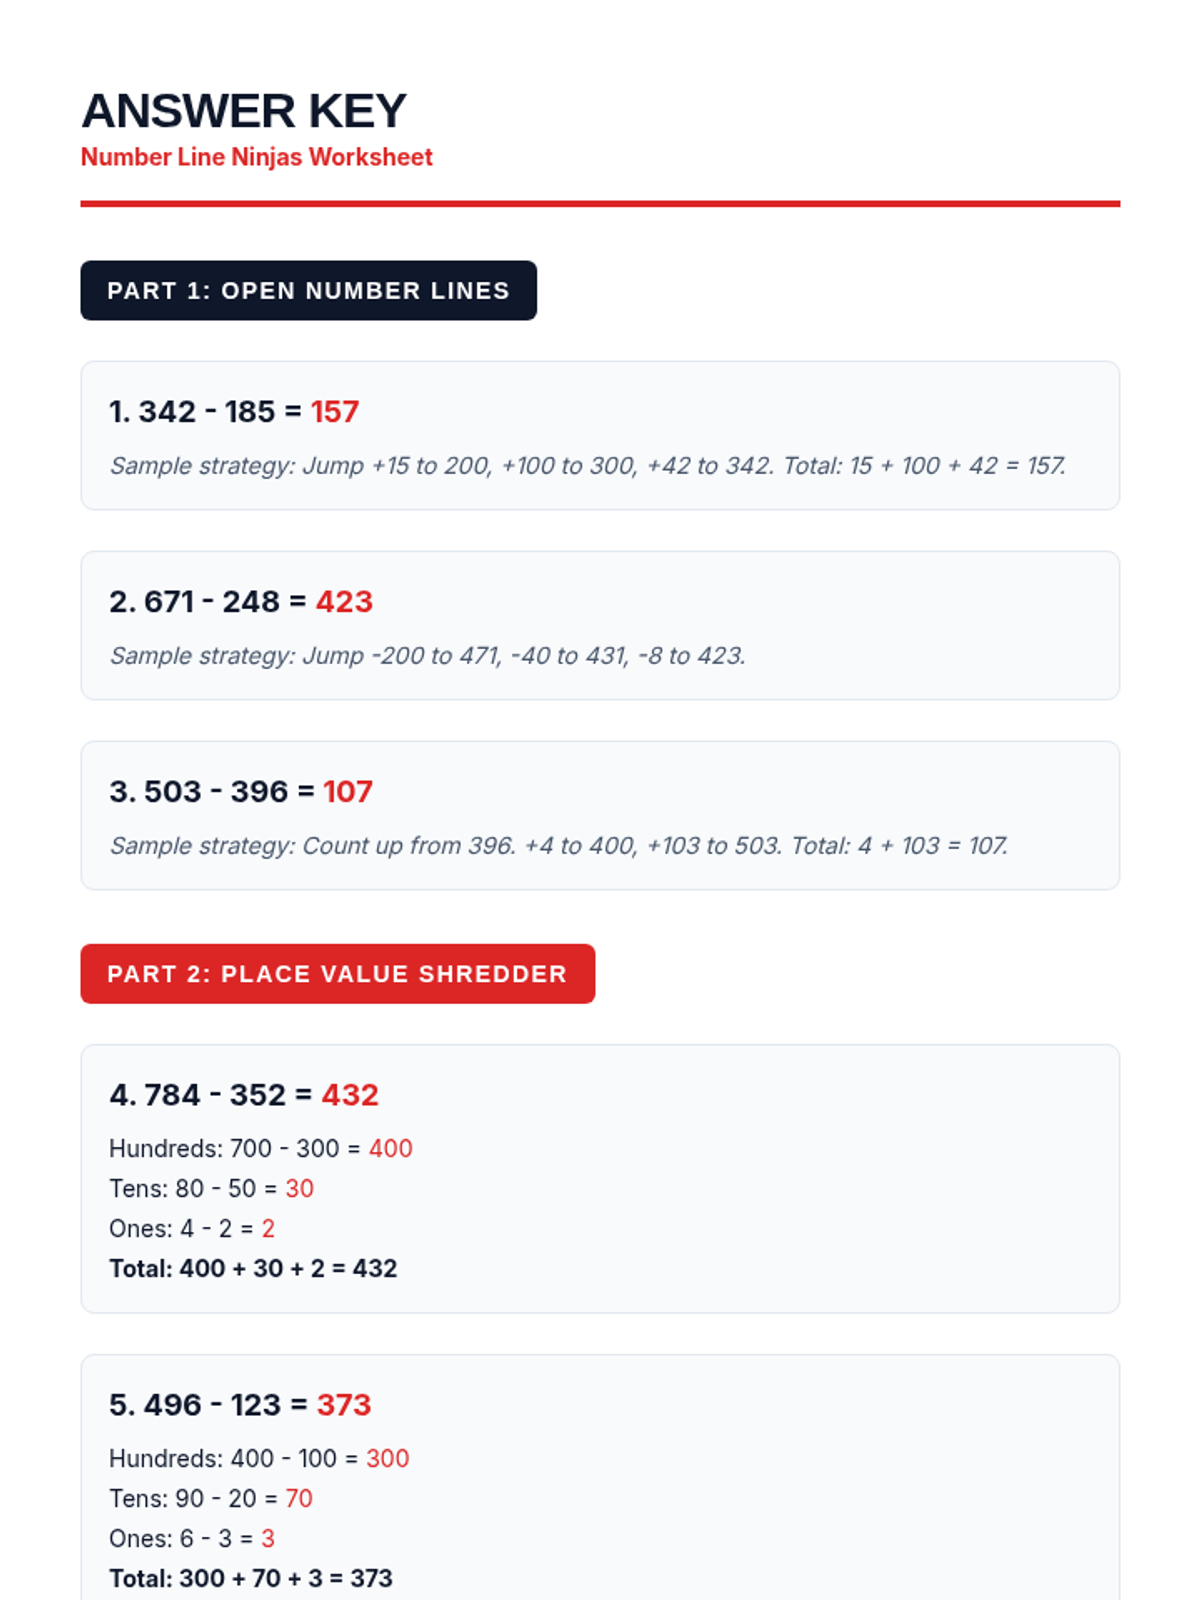
Task: Click the Ones: 4 - 2 line
Action: coord(192,1229)
